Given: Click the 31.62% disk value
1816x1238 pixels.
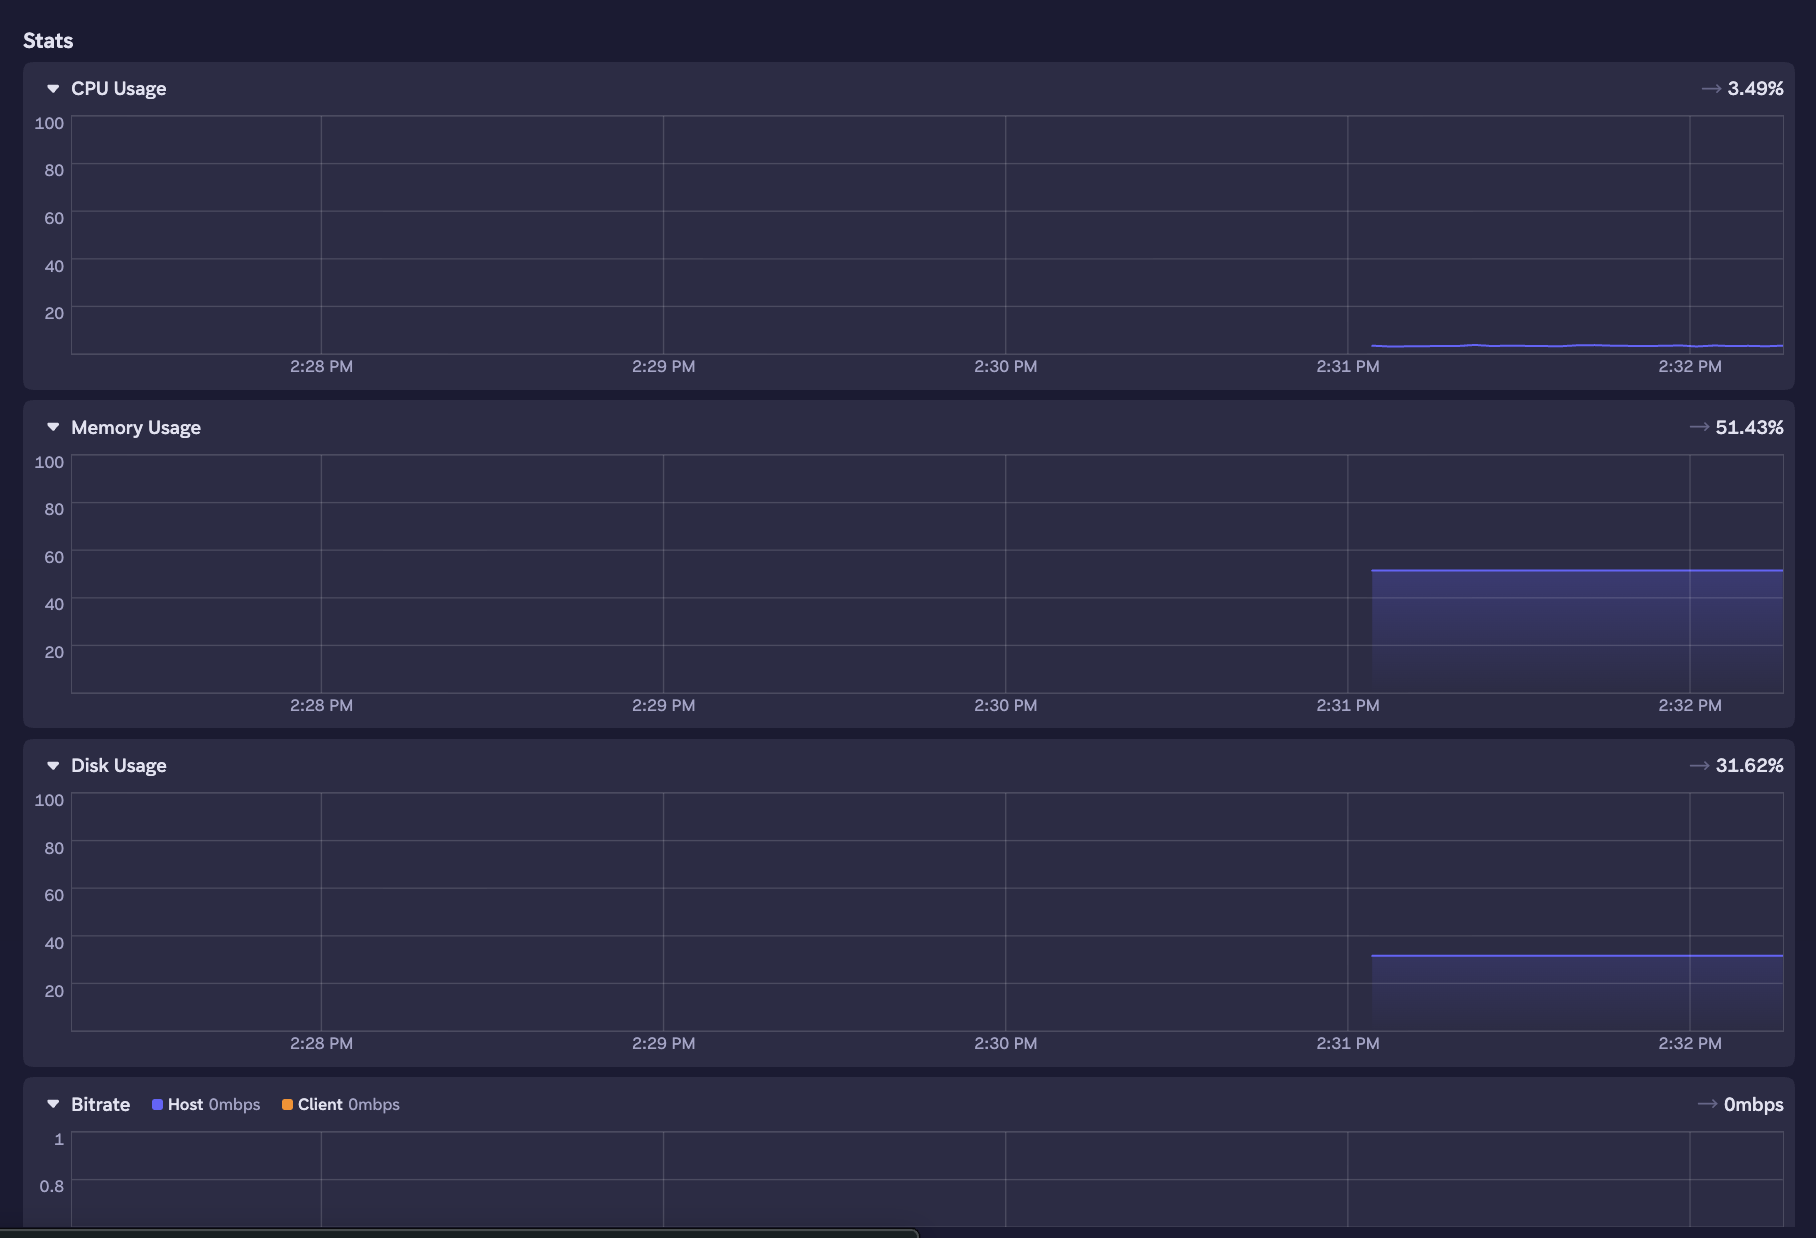Looking at the screenshot, I should pos(1749,766).
